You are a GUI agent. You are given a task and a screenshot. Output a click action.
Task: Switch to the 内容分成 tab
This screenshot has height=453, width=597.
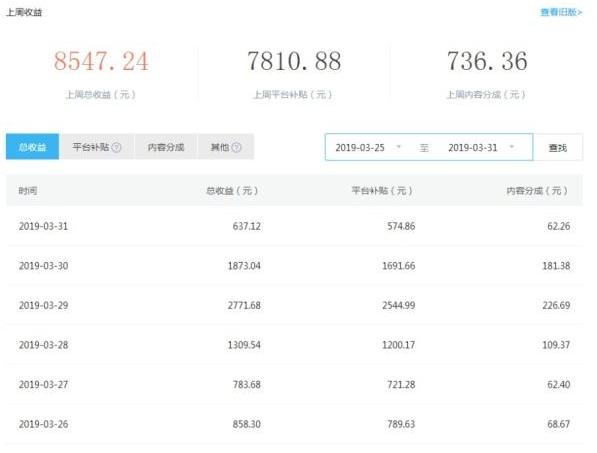click(x=166, y=147)
